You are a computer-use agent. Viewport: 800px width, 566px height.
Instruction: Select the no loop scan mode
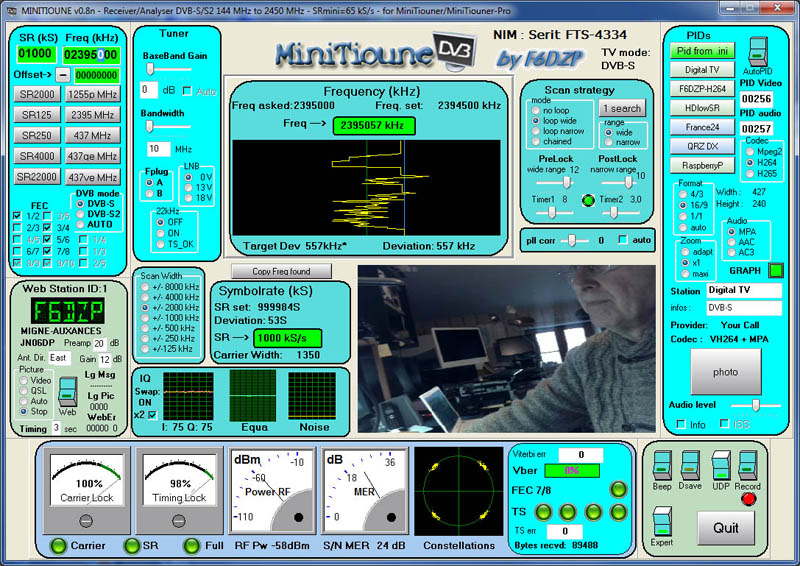pos(535,110)
